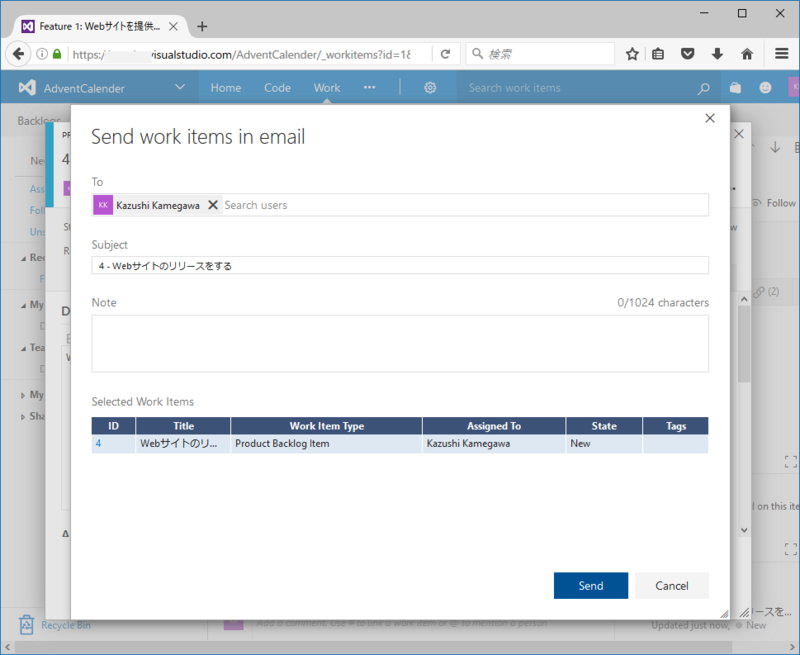Expand the AdventCalender project dropdown

[180, 87]
